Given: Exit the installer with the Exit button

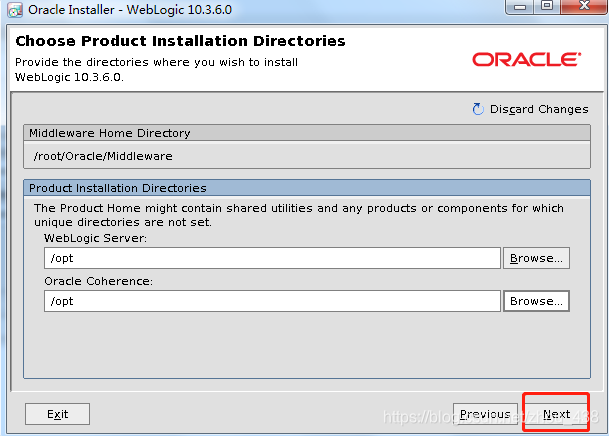Looking at the screenshot, I should [57, 414].
